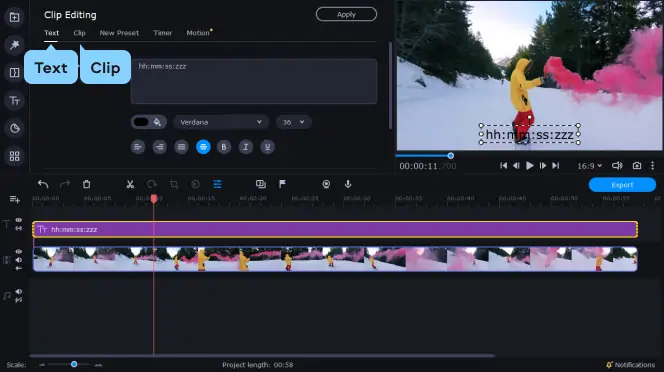Screen dimensions: 664x372
Task: Switch to the Text tab
Action: click(x=51, y=33)
